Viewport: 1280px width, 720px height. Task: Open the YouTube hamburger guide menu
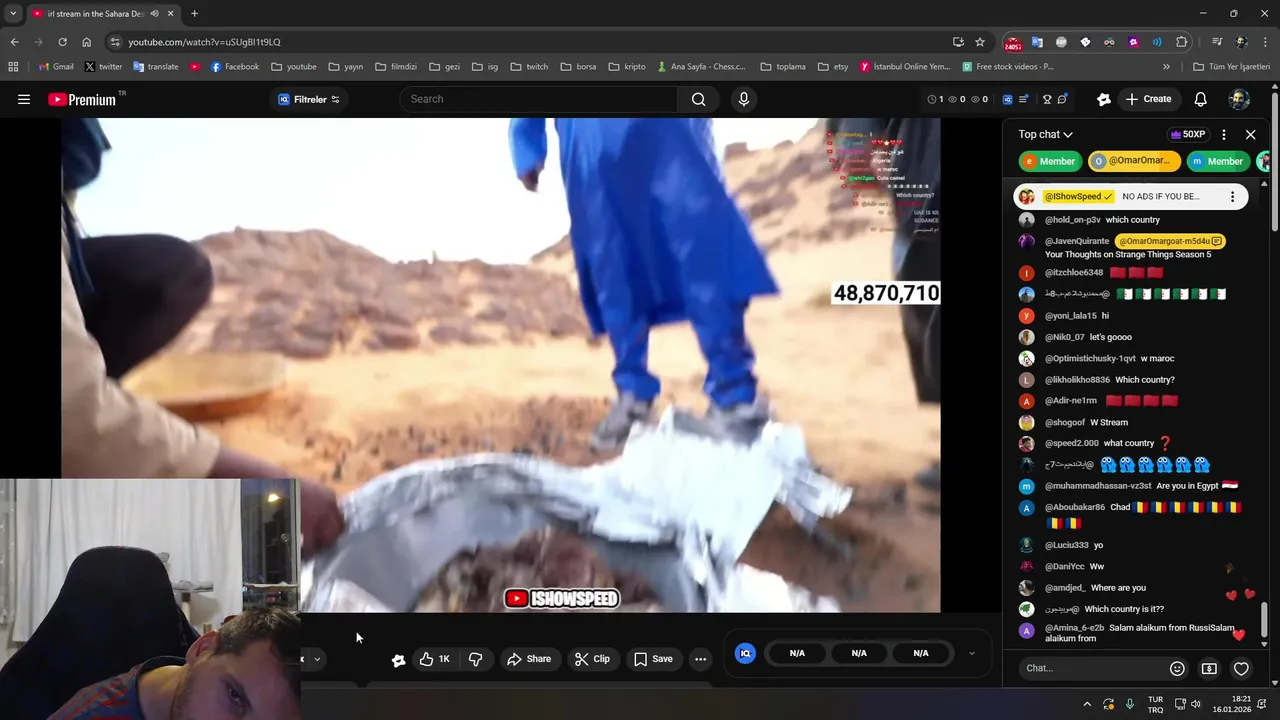point(24,99)
